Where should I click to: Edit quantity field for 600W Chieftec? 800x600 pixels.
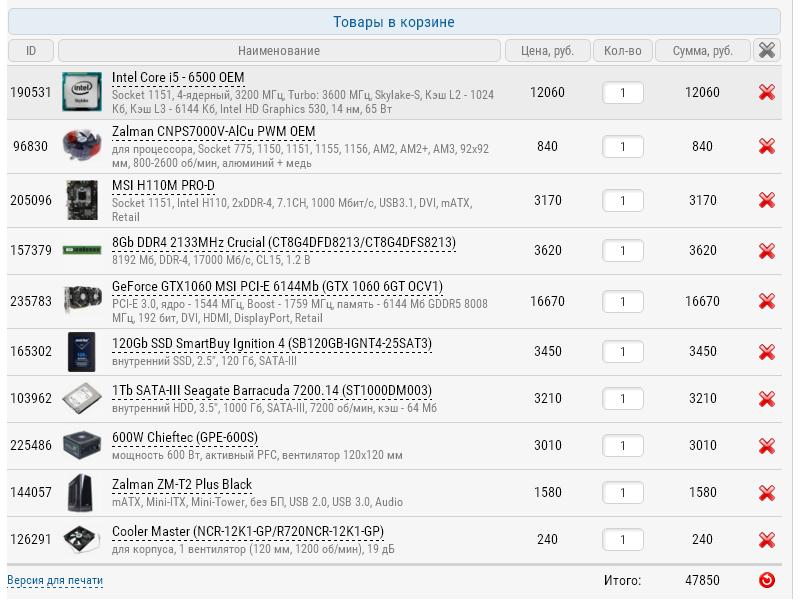(x=622, y=446)
